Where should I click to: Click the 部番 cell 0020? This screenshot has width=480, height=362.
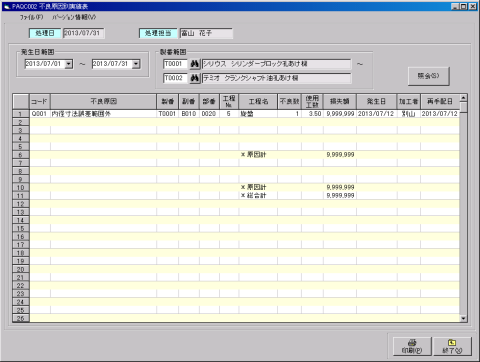coord(209,114)
